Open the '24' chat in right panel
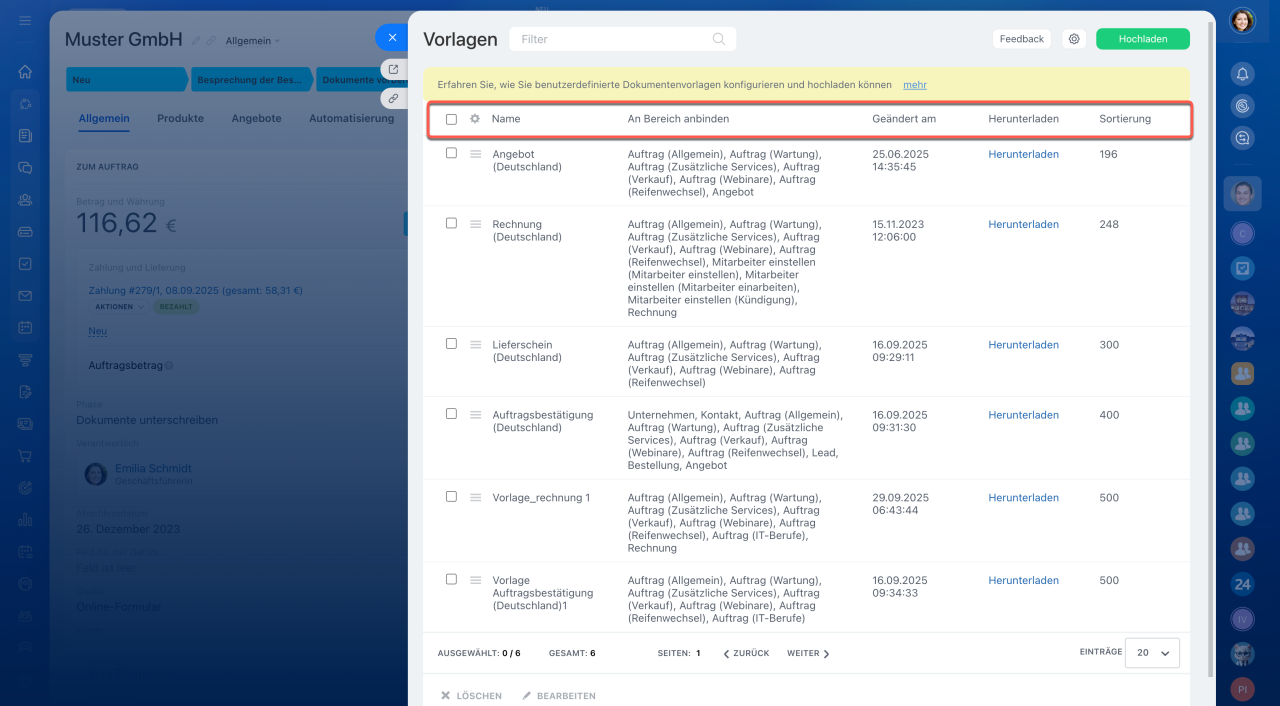 point(1242,584)
